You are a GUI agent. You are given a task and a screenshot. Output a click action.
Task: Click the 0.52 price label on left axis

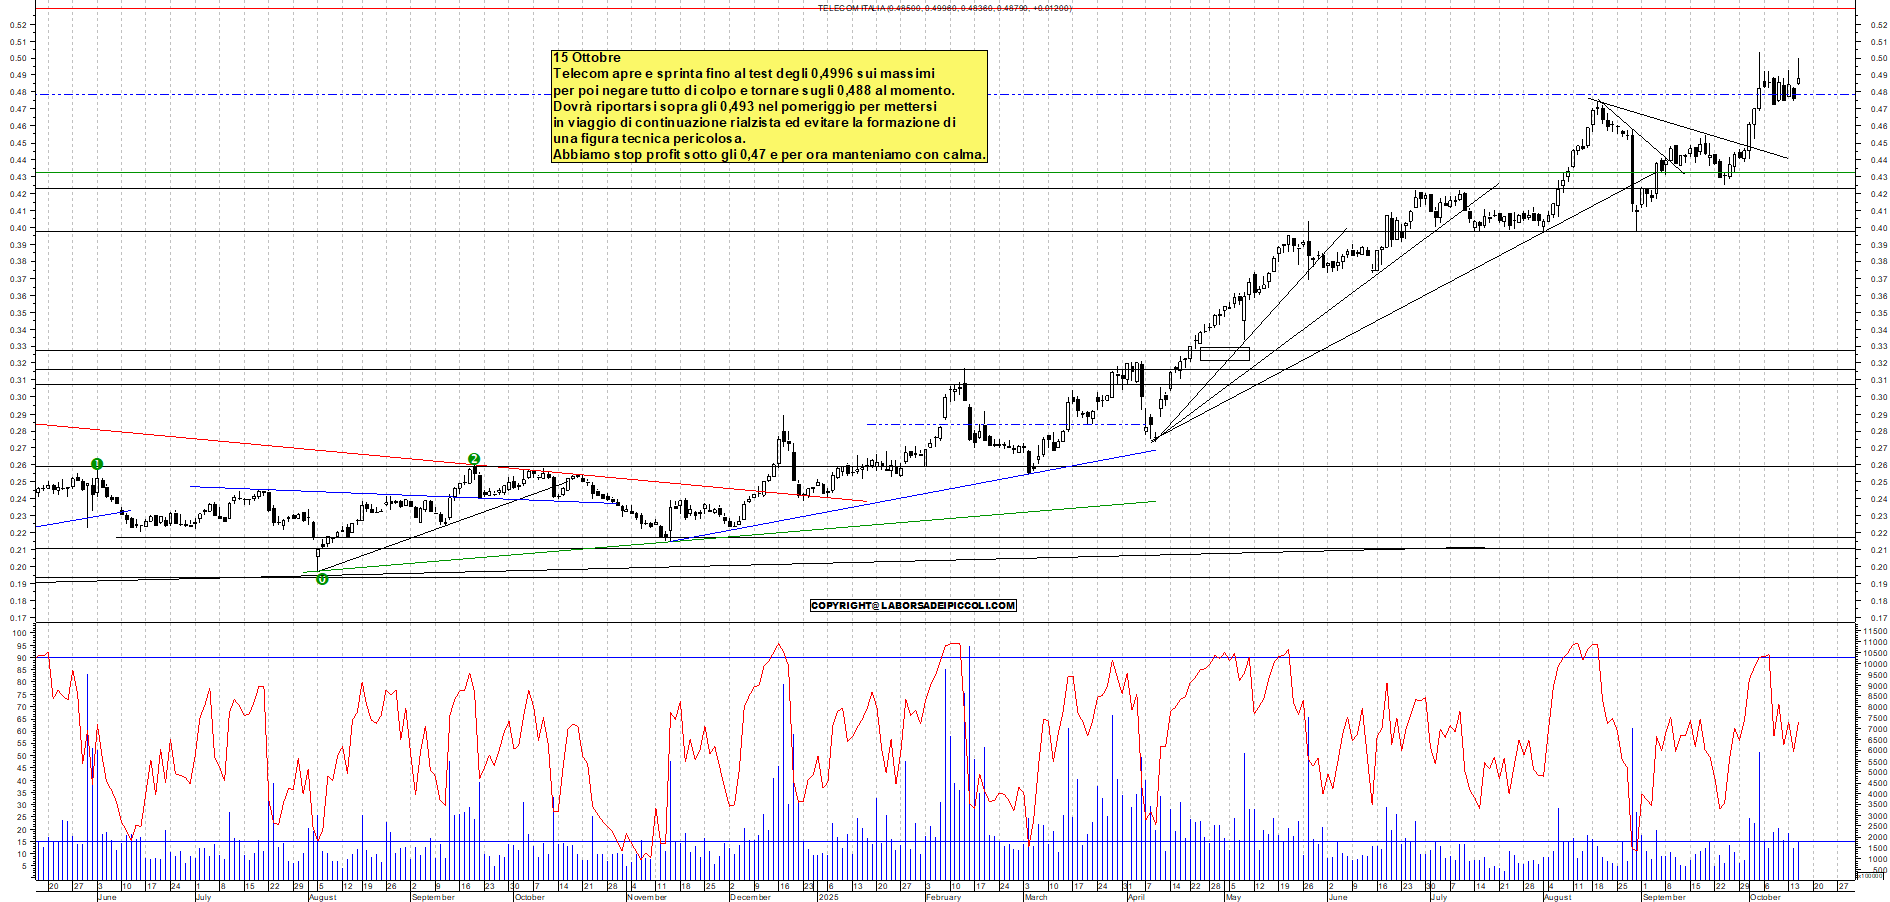[18, 24]
